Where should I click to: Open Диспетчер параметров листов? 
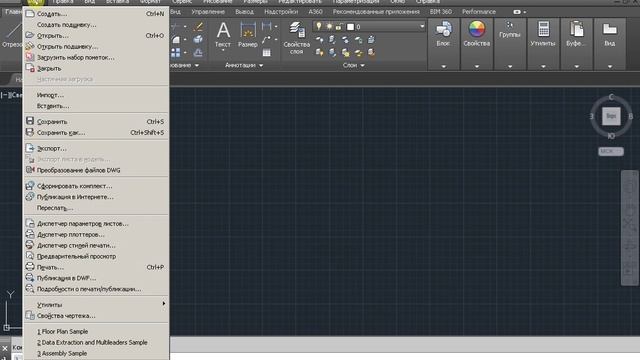[x=96, y=224]
